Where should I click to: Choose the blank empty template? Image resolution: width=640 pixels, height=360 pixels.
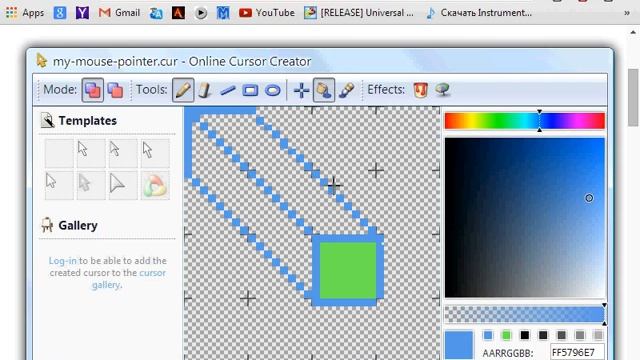click(x=59, y=153)
